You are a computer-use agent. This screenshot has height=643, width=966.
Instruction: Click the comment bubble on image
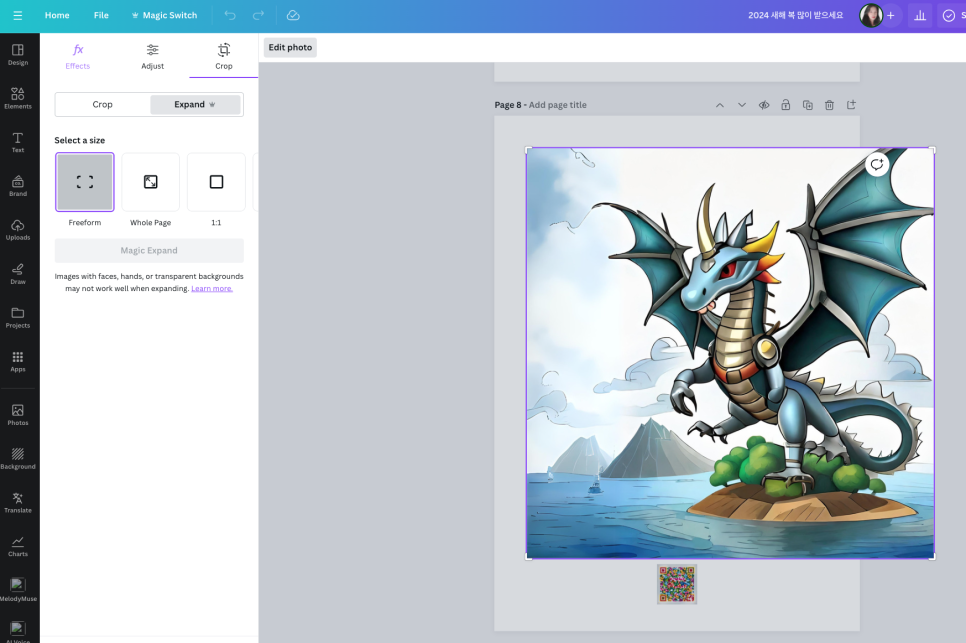click(877, 164)
